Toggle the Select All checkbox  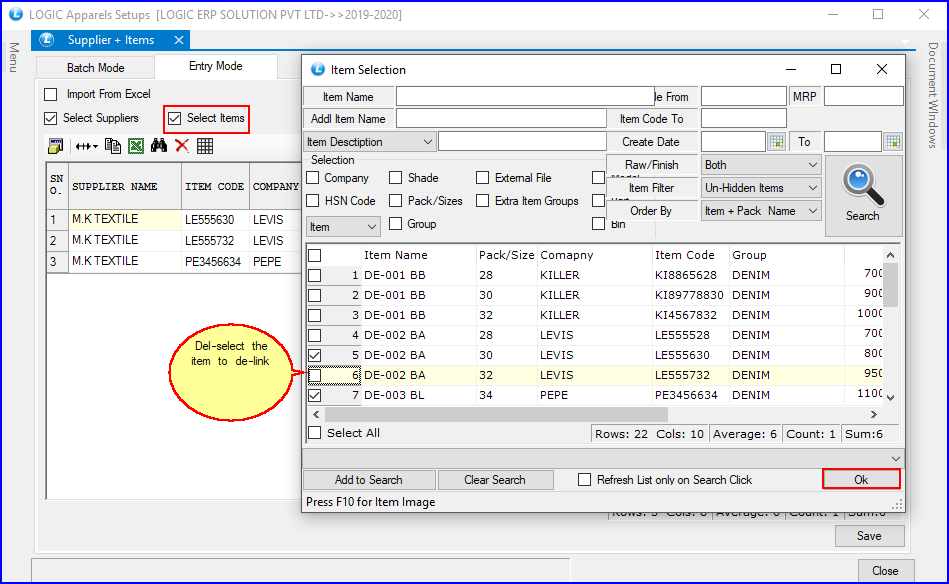coord(315,433)
